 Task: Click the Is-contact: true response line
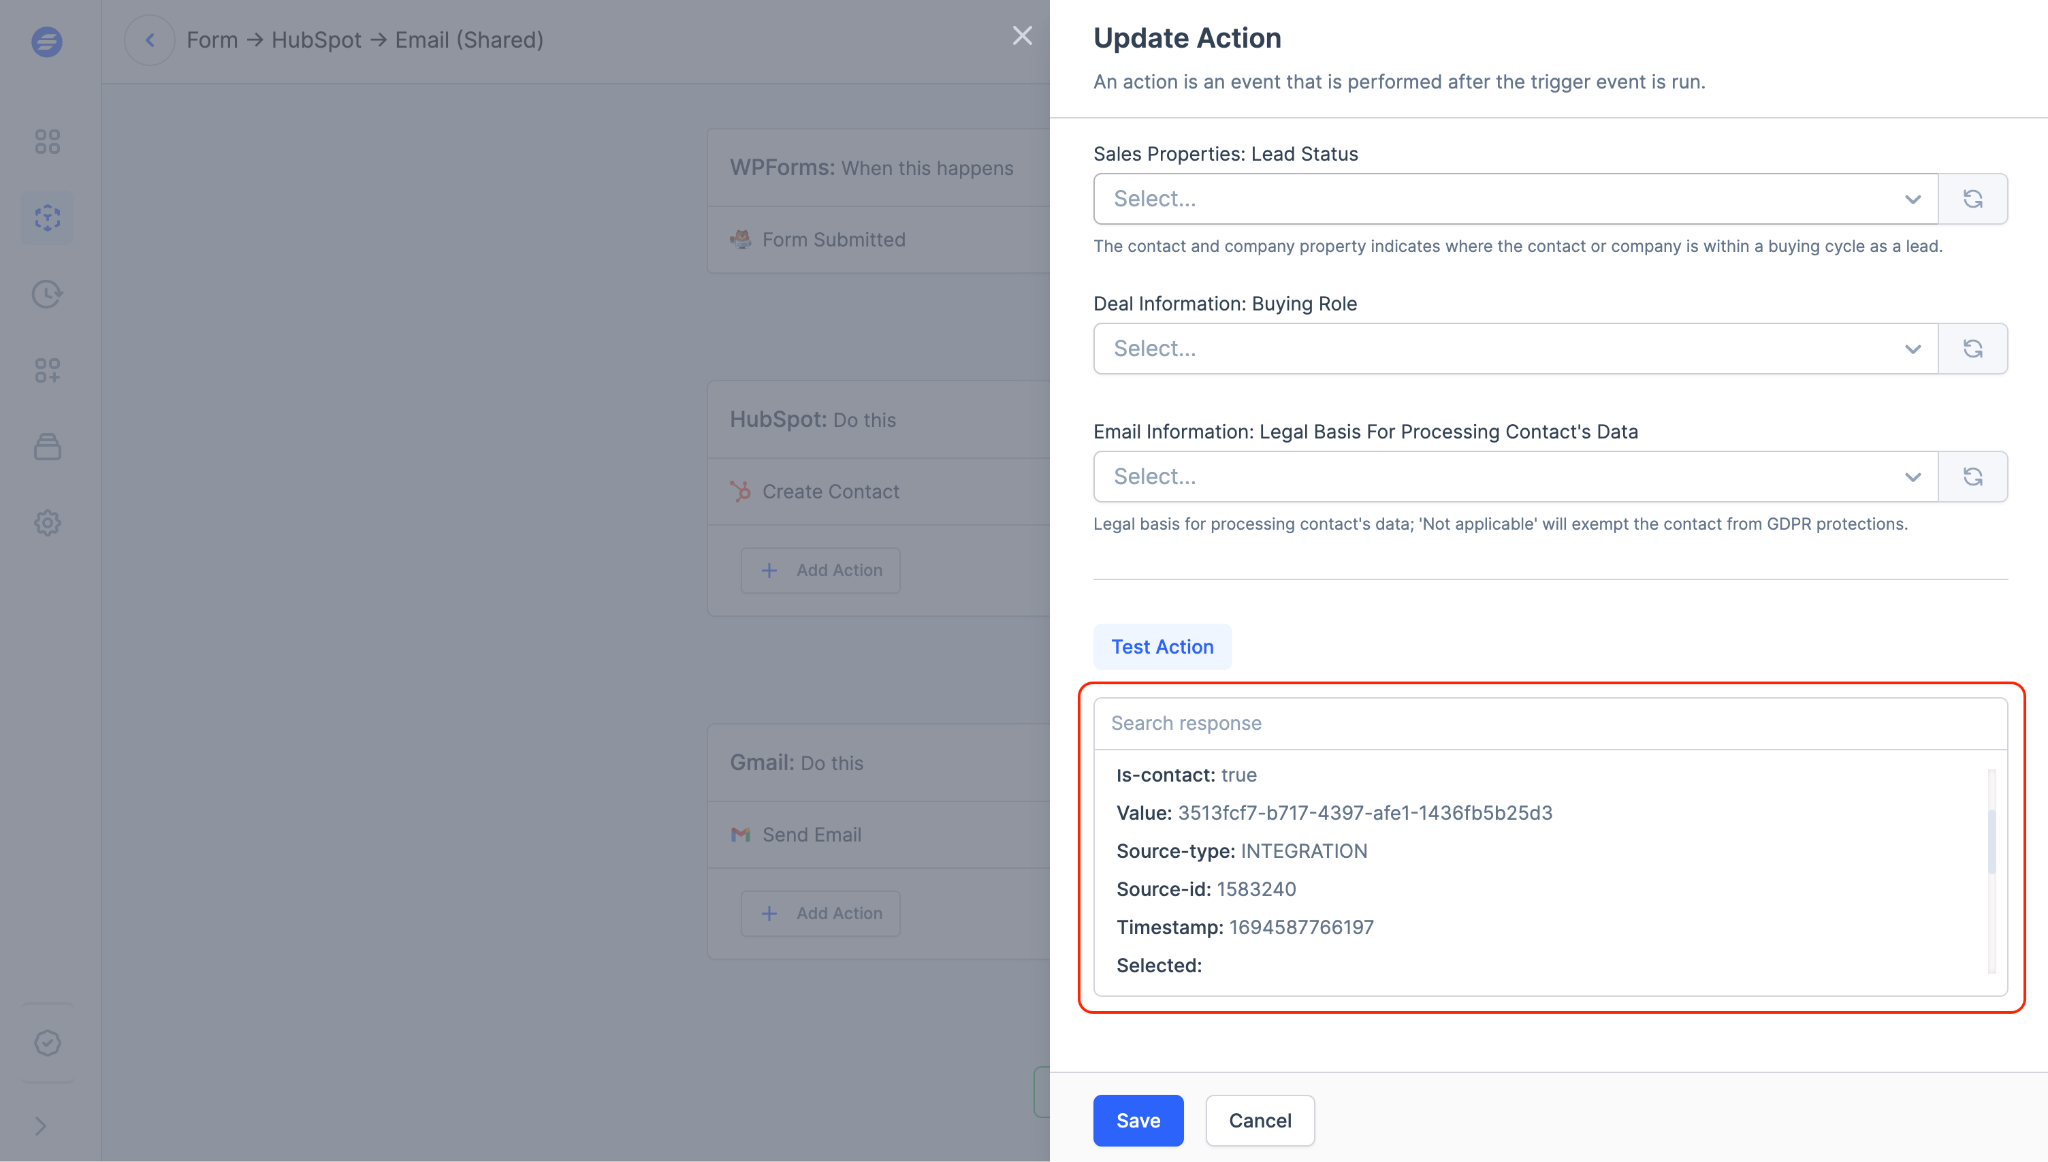tap(1186, 775)
